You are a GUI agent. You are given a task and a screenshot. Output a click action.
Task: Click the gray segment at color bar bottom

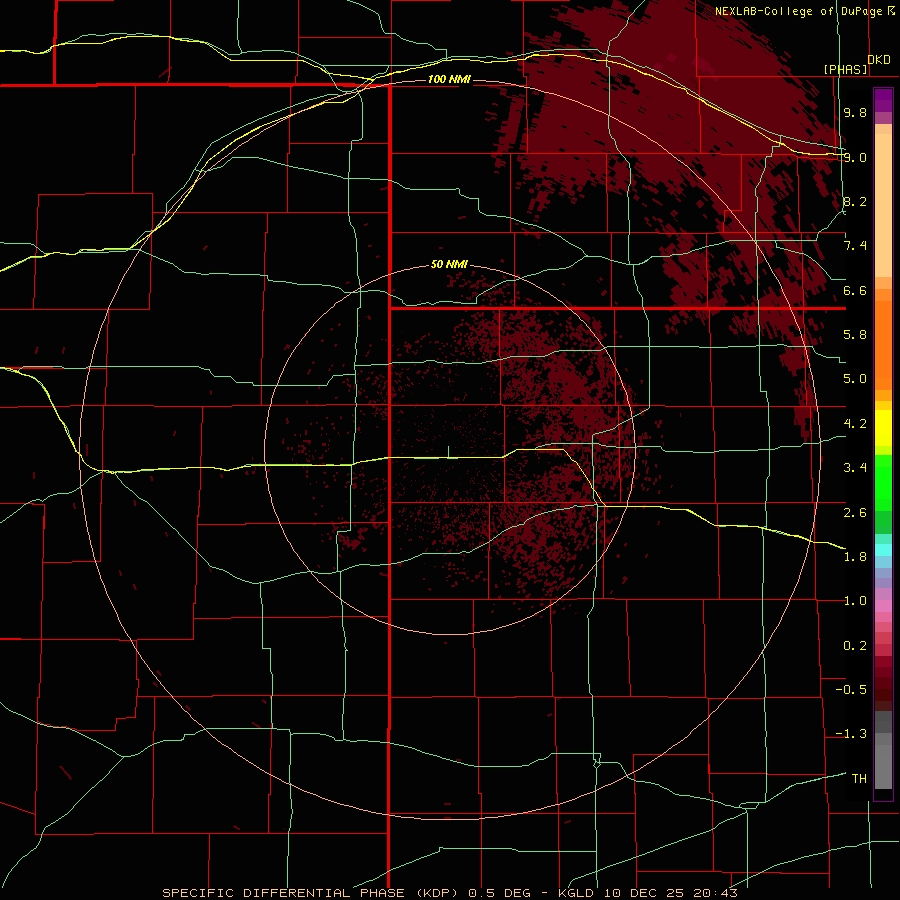click(x=883, y=752)
